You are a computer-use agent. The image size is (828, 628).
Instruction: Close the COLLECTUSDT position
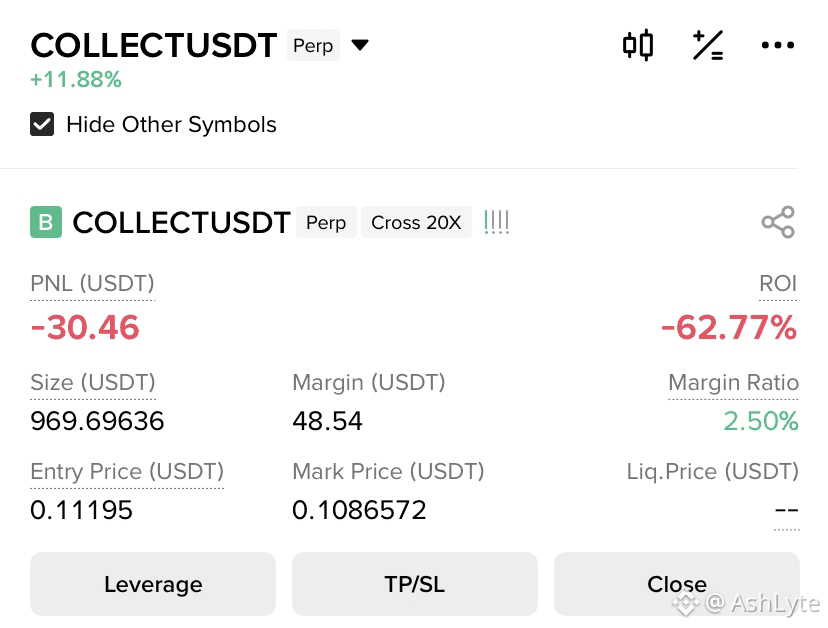[676, 584]
